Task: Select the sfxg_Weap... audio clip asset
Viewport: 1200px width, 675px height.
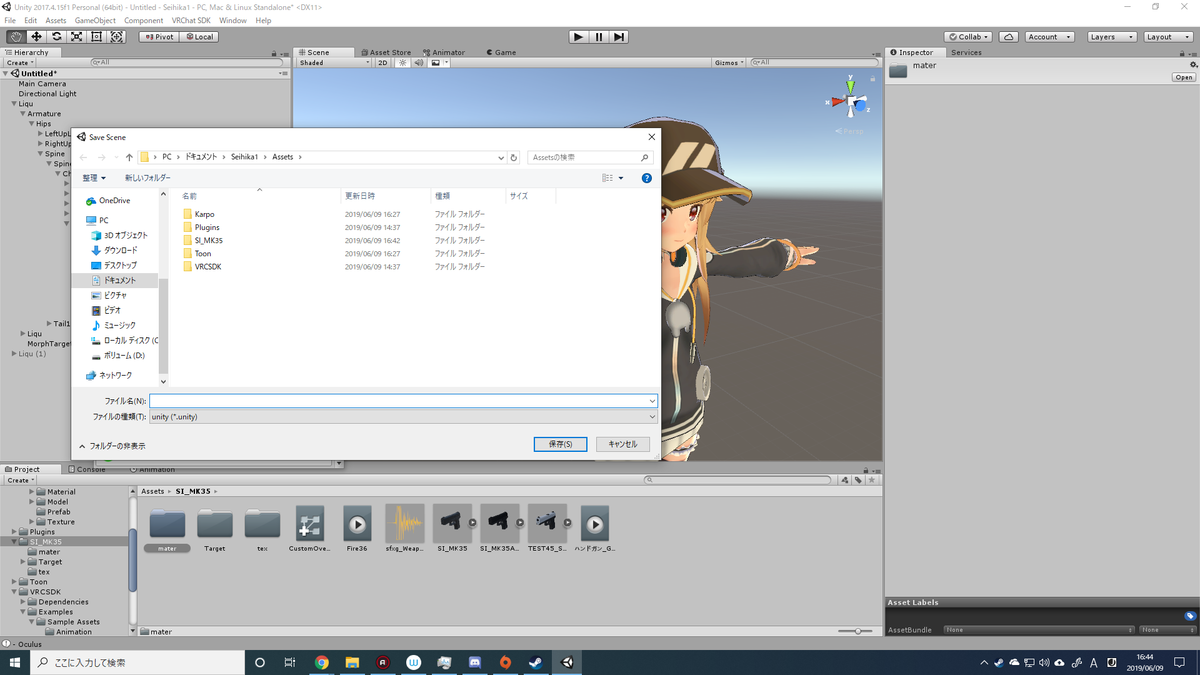Action: 405,529
